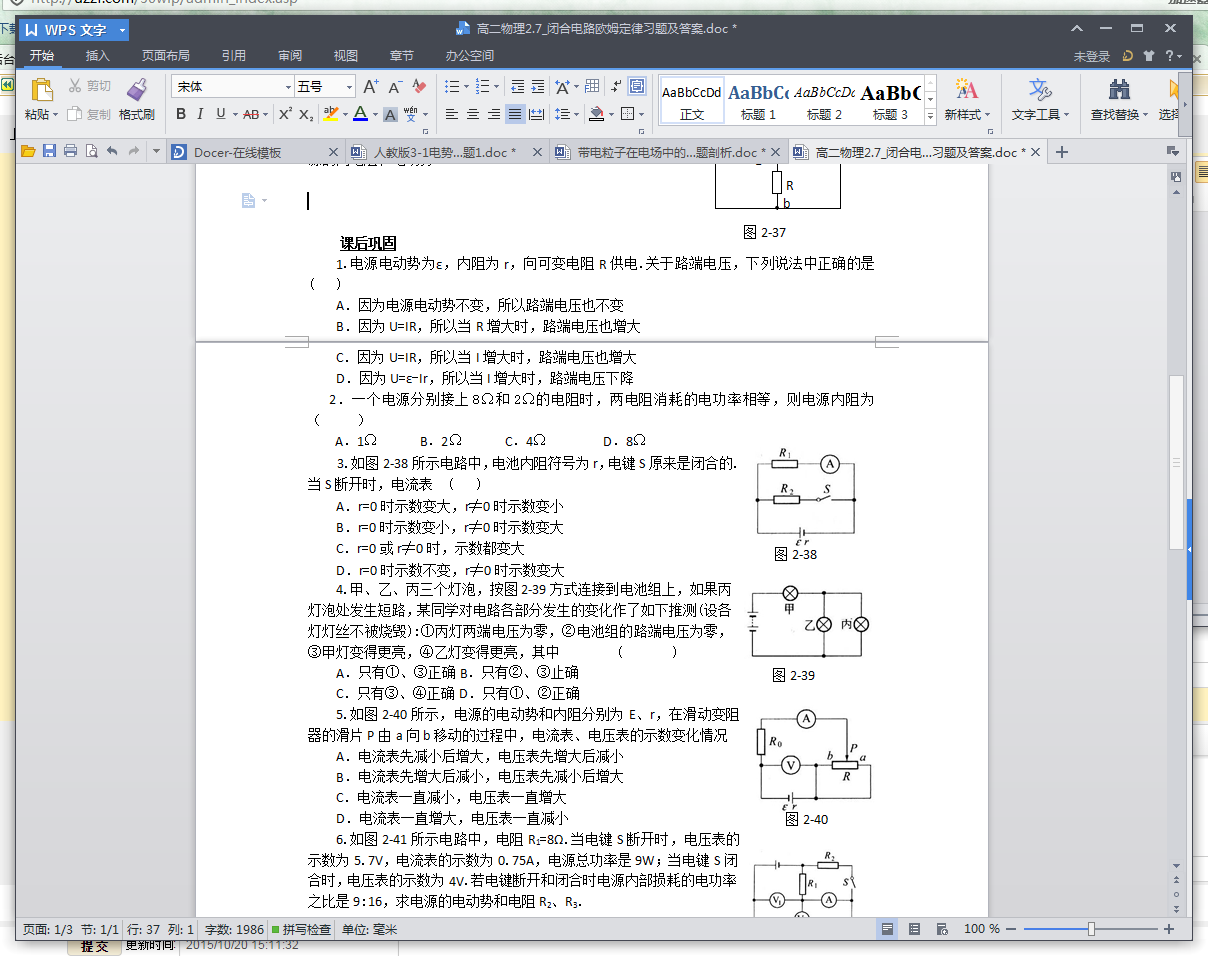The width and height of the screenshot is (1208, 956).
Task: Open the font name dropdown (宋体)
Action: pyautogui.click(x=288, y=87)
